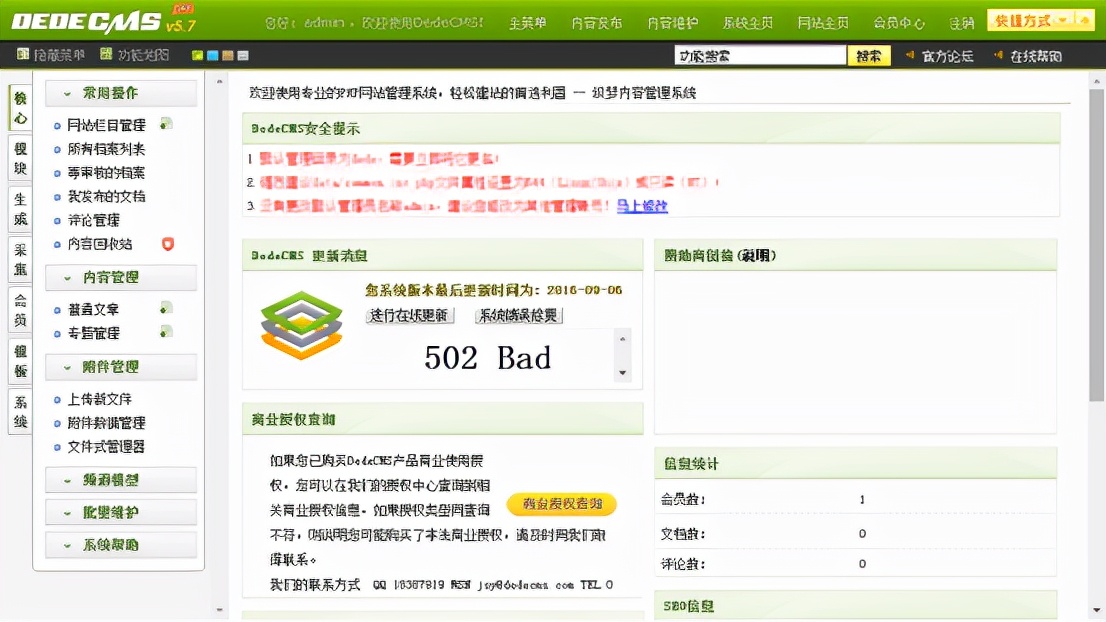Click the add icon beside 专题管理
This screenshot has width=1106, height=622.
coord(166,331)
